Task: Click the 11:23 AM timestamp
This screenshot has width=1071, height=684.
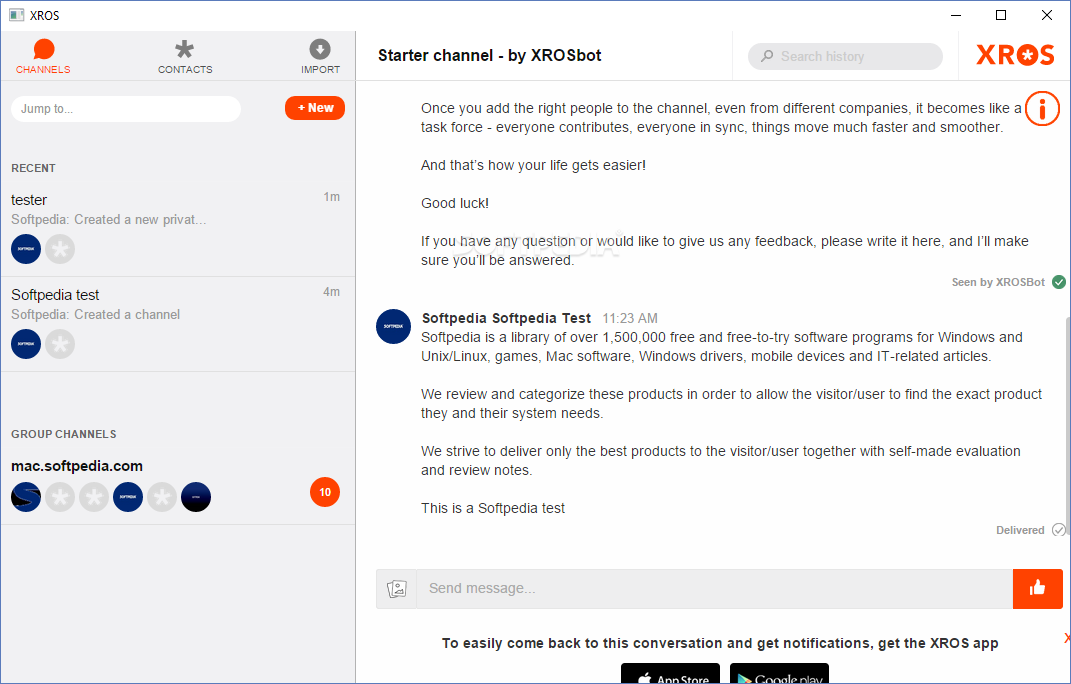Action: [x=630, y=318]
